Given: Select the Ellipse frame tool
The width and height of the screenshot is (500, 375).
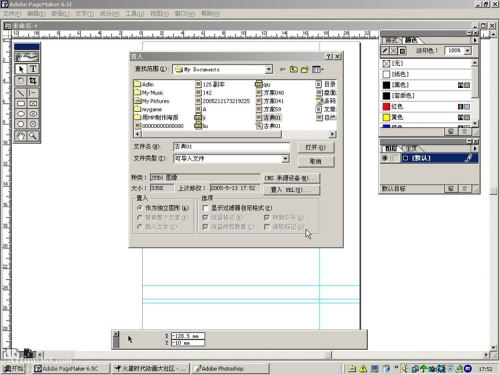Looking at the screenshot, I should point(33,114).
